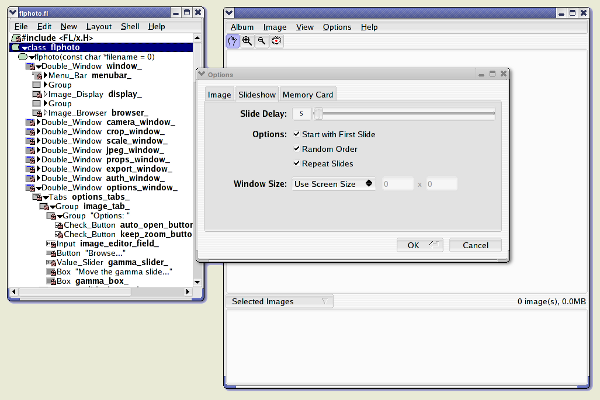Switch to the Memory Card tab

pyautogui.click(x=308, y=95)
